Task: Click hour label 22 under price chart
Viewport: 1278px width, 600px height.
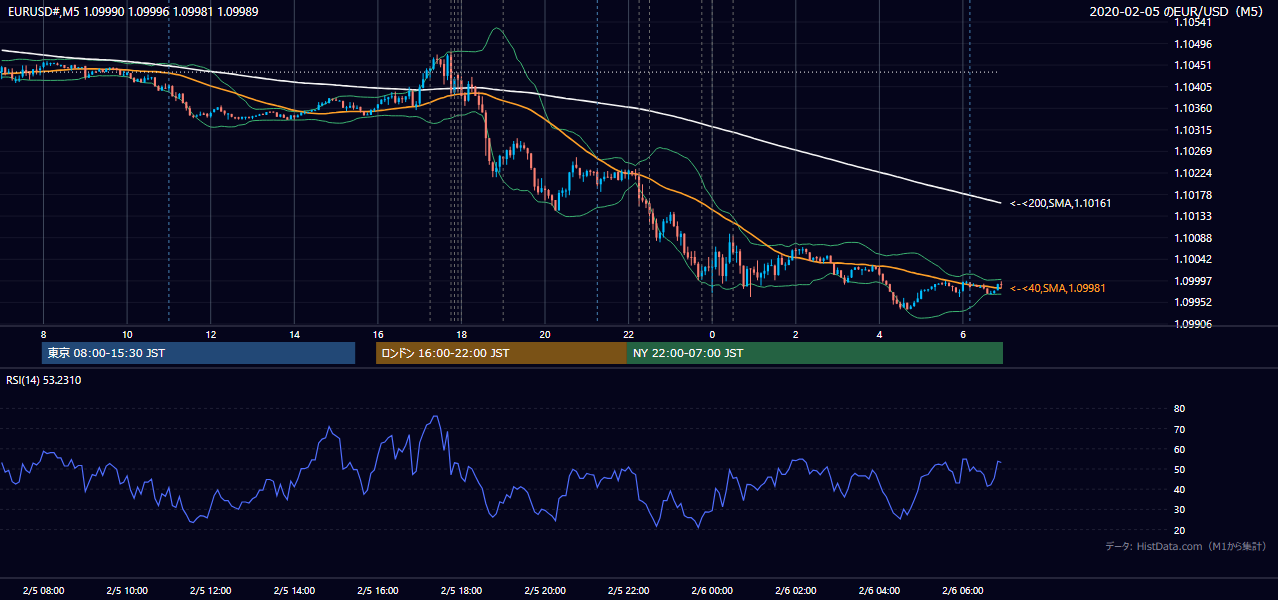Action: pos(629,334)
